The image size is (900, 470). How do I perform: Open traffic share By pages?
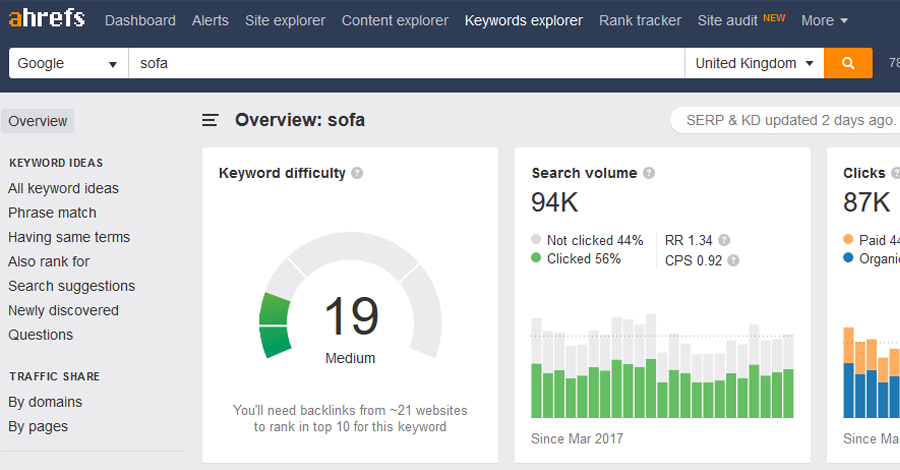tap(38, 426)
